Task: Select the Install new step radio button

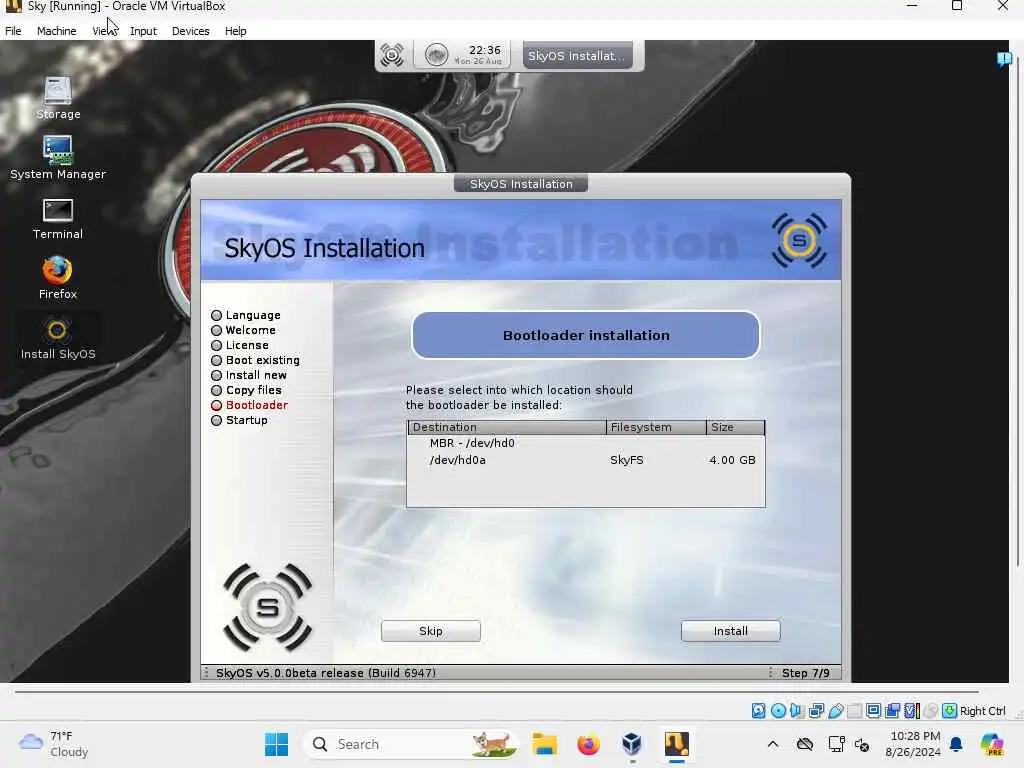Action: pos(217,376)
